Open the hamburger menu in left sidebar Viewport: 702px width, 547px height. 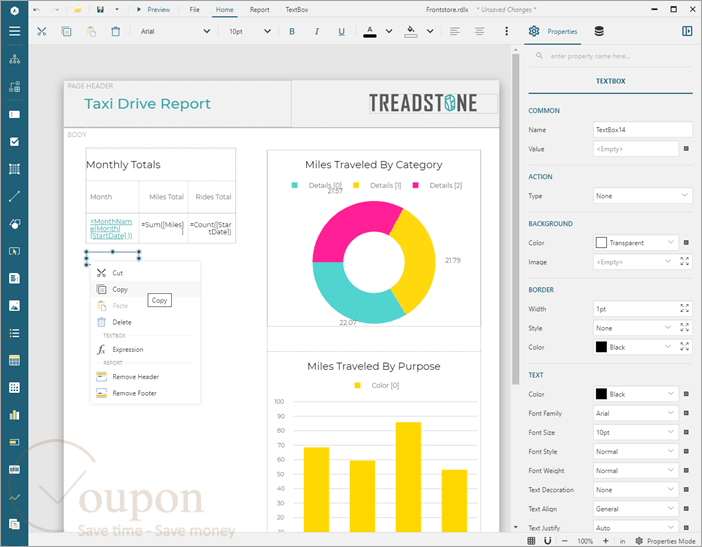point(14,31)
